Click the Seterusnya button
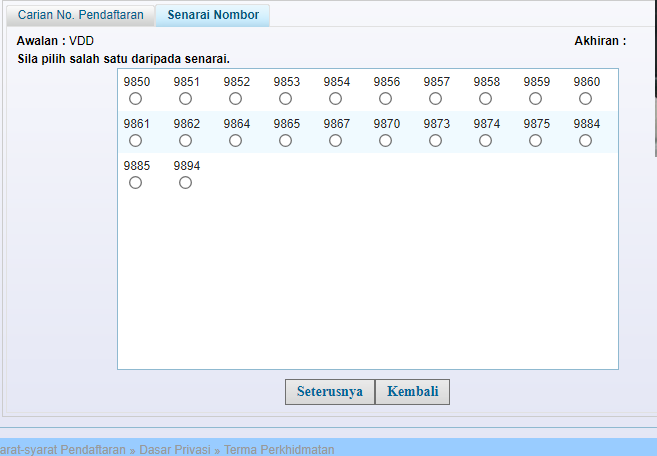Image resolution: width=657 pixels, height=456 pixels. 330,391
